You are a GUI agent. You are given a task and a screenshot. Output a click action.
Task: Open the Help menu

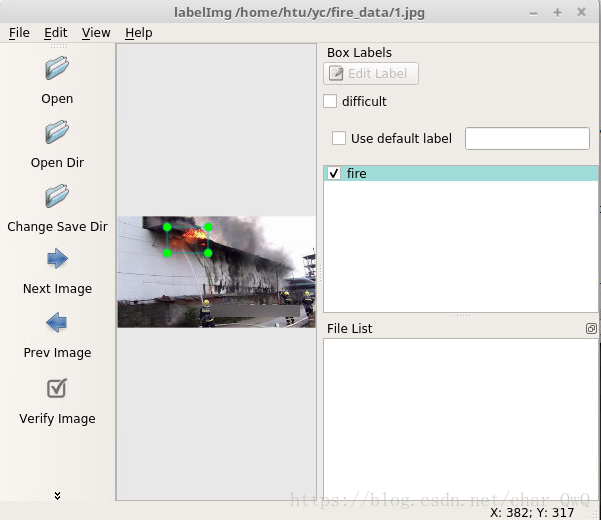click(139, 33)
